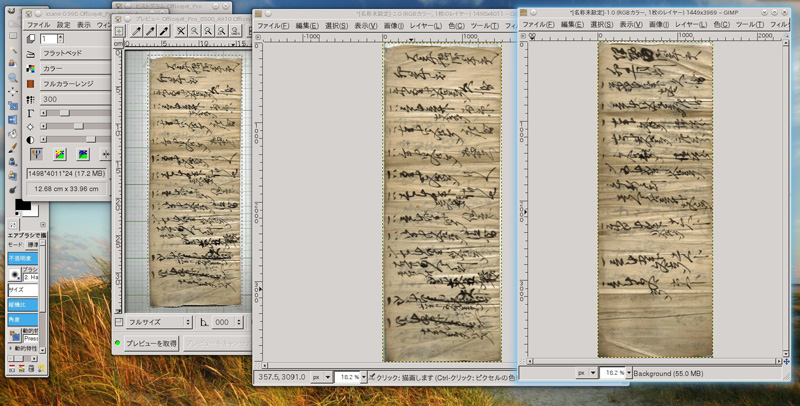Click the XSane RGB default enhancement icon
The width and height of the screenshot is (800, 406).
[x=36, y=154]
